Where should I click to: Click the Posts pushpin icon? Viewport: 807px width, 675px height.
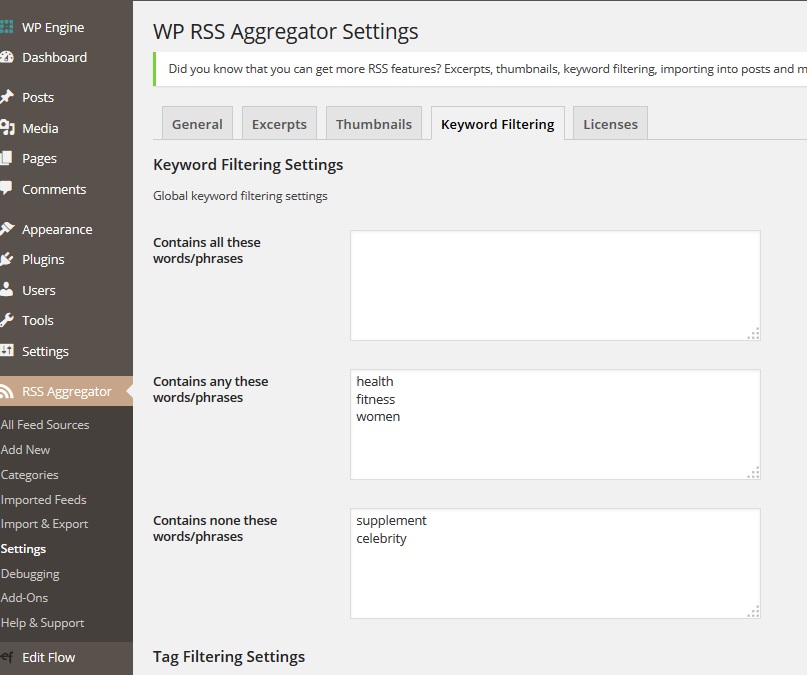pyautogui.click(x=6, y=97)
